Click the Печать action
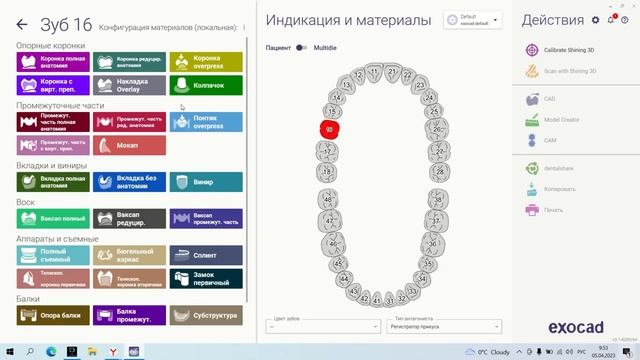640x360 pixels. point(544,210)
